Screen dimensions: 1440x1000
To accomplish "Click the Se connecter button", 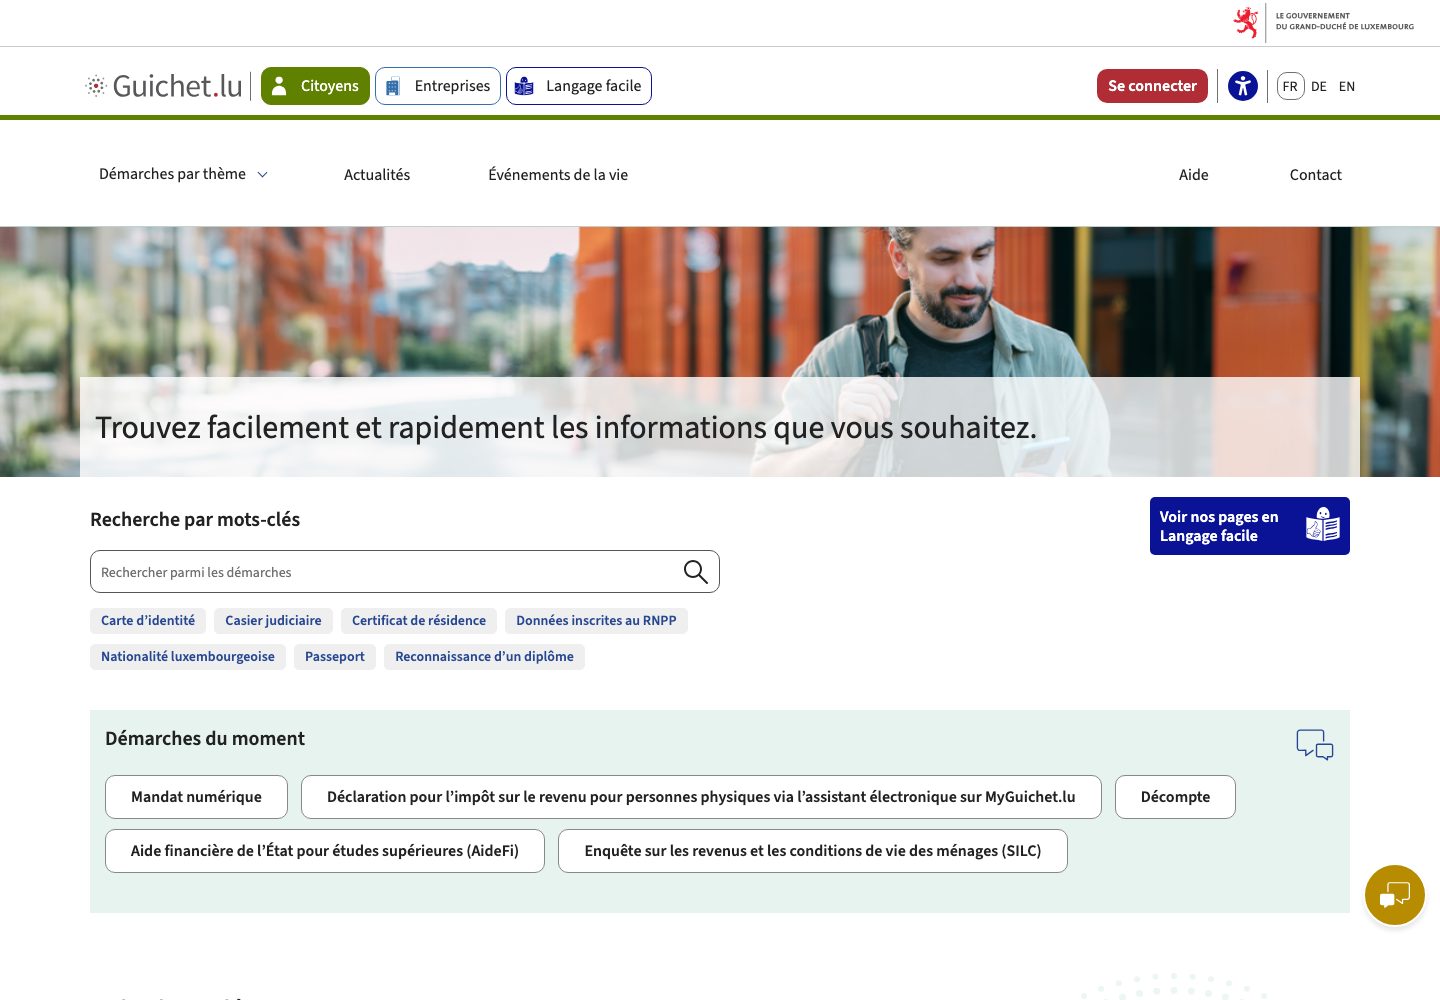I will [x=1152, y=86].
